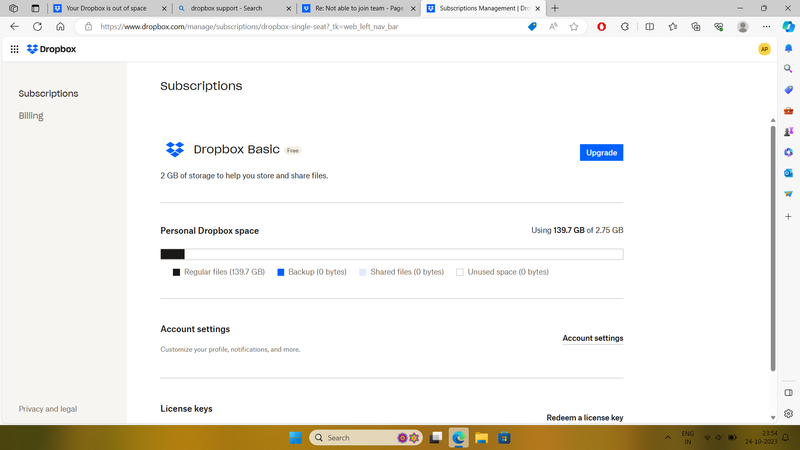This screenshot has width=800, height=450.
Task: Show hidden icons in system tray
Action: click(x=668, y=438)
